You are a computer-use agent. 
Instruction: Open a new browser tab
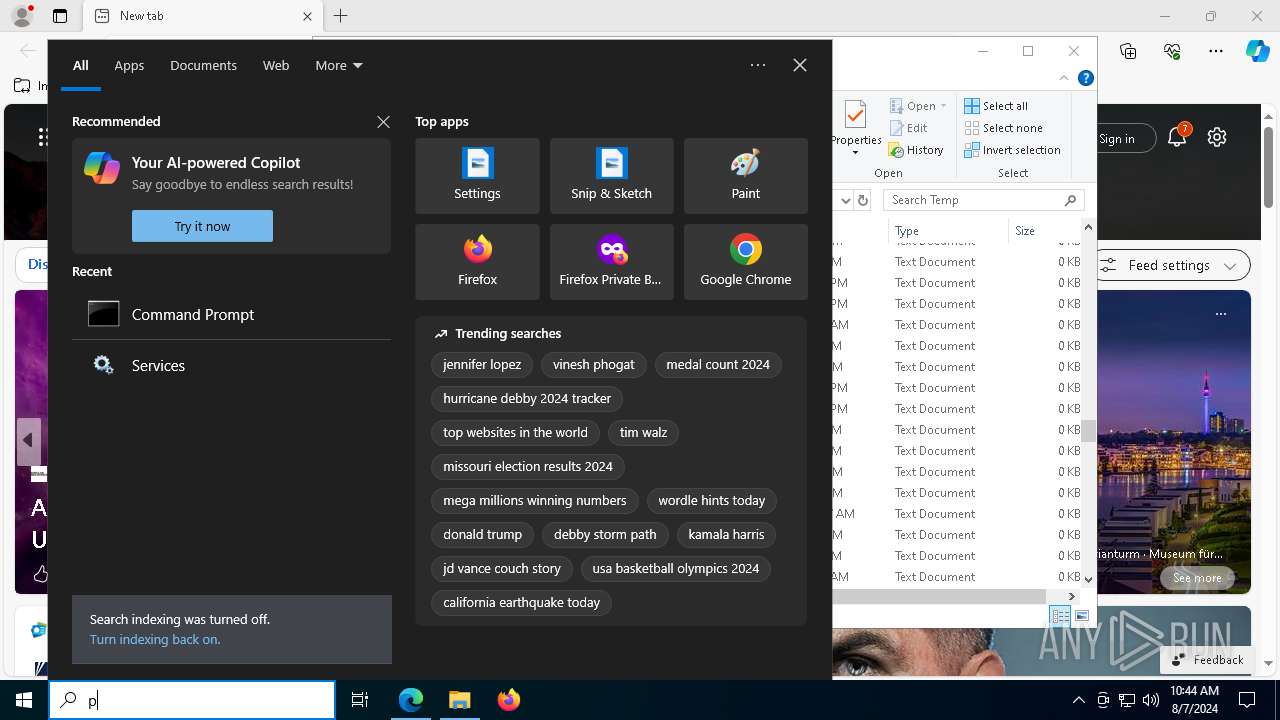point(340,16)
